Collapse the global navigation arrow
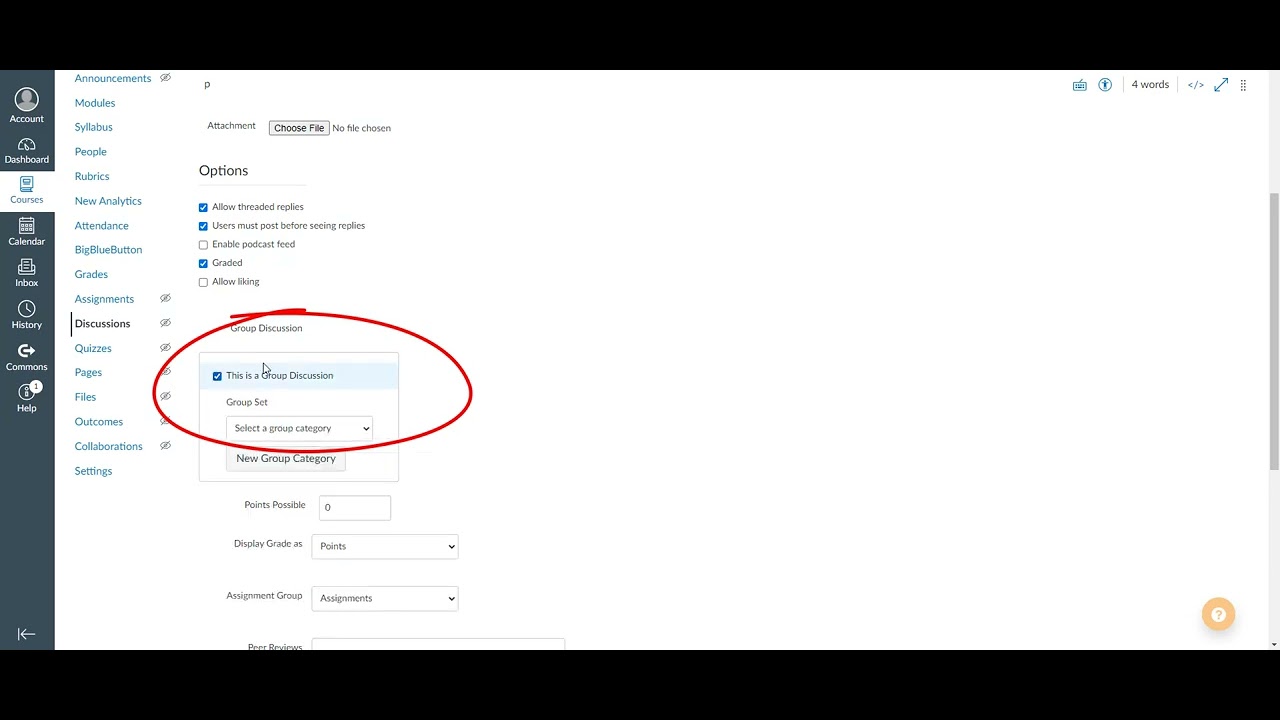 click(27, 634)
